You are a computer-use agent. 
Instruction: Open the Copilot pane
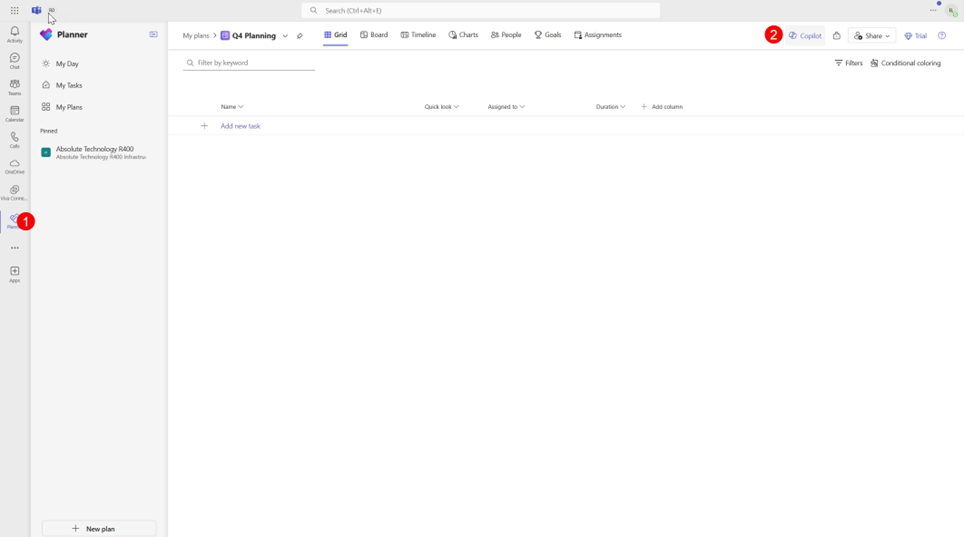coord(805,36)
